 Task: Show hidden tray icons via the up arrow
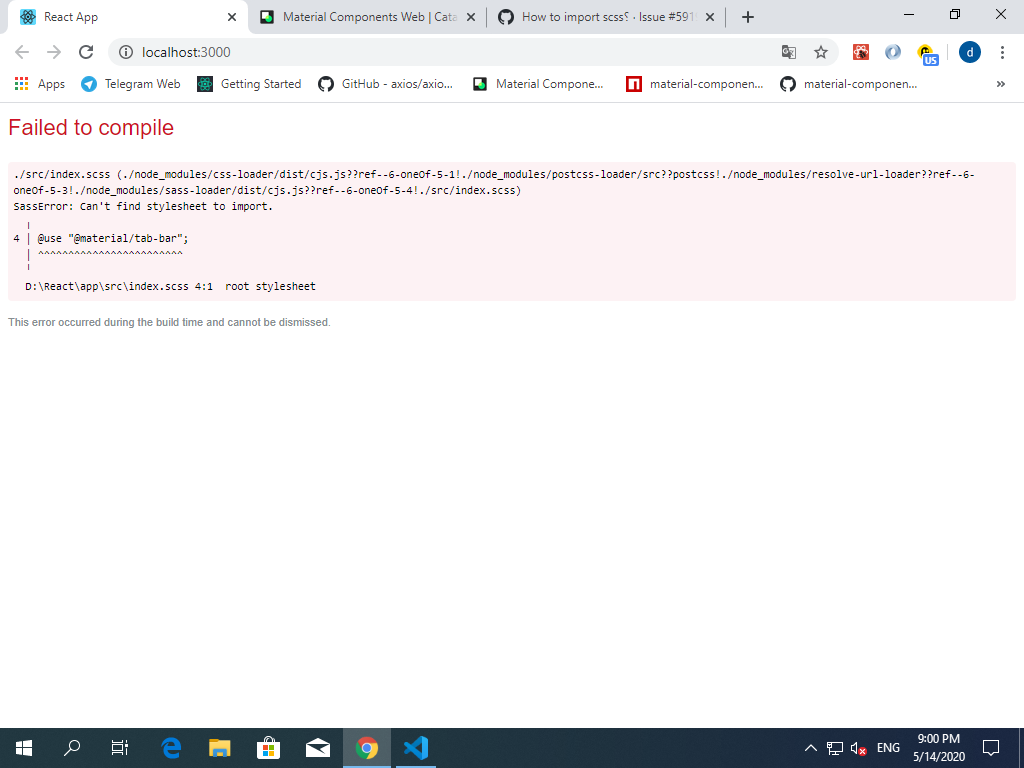click(x=811, y=747)
